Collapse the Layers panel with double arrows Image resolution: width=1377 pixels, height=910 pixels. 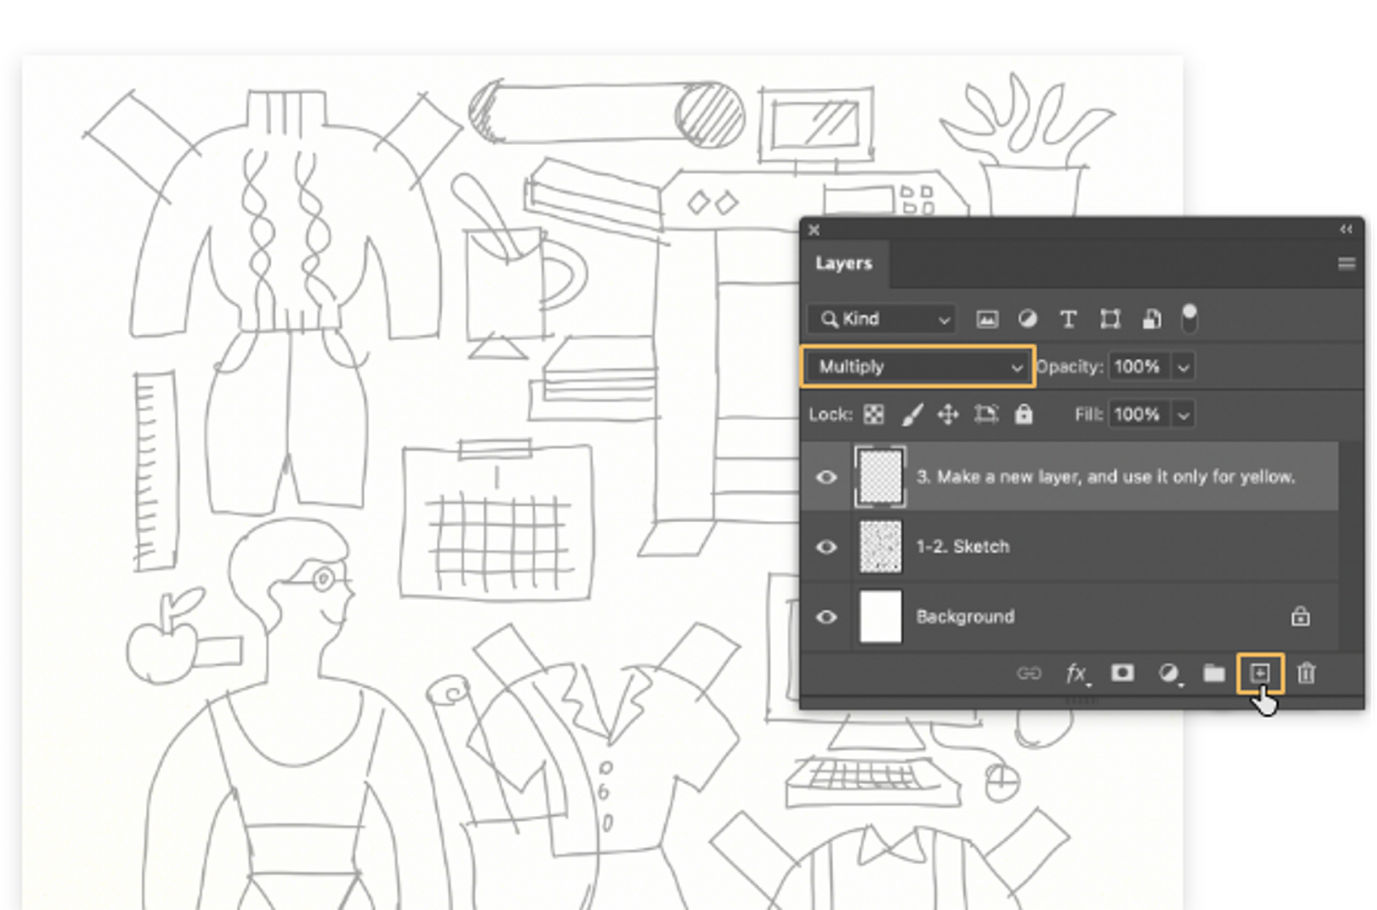point(1346,229)
